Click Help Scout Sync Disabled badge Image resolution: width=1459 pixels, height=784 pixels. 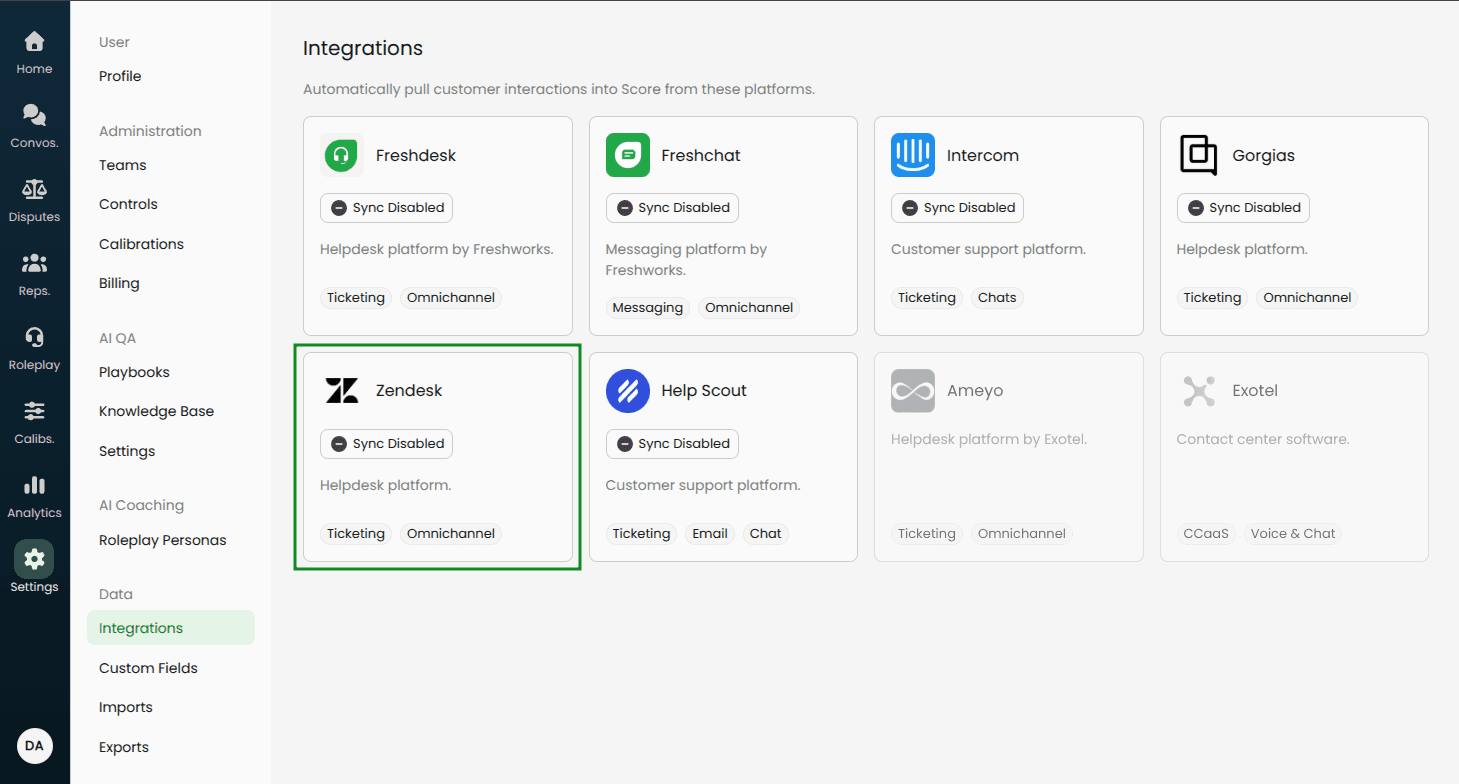click(x=672, y=444)
